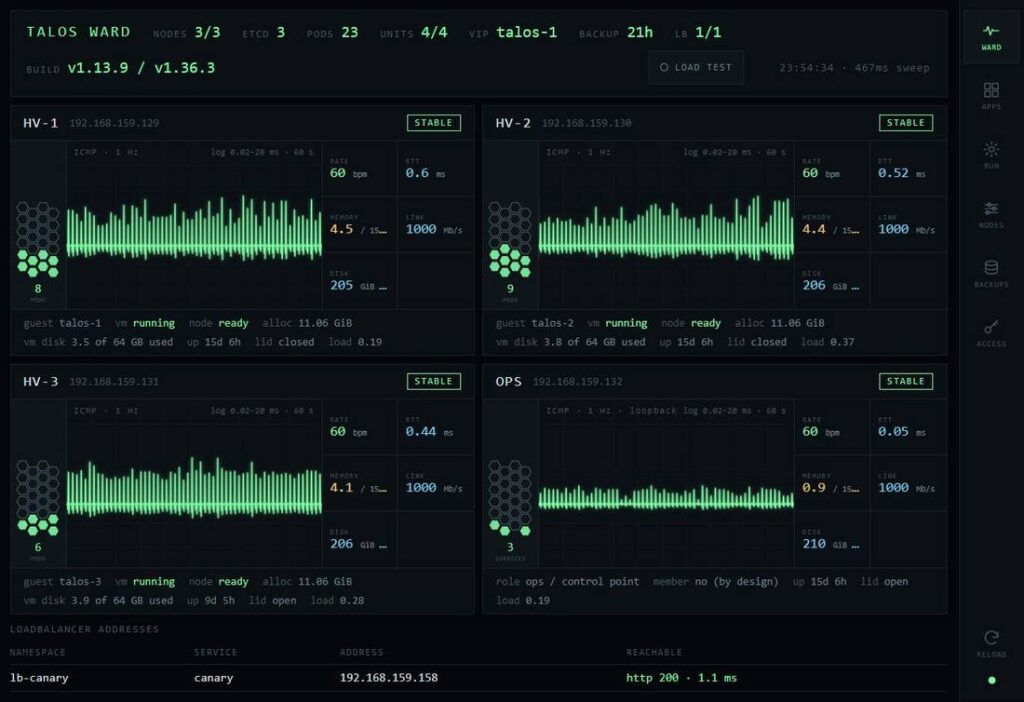This screenshot has height=702, width=1024.
Task: Toggle the LOAD TEST button
Action: tap(696, 67)
